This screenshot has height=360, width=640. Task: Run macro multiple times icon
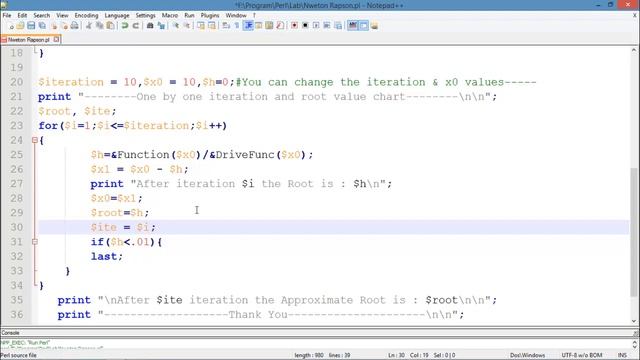coord(327,26)
